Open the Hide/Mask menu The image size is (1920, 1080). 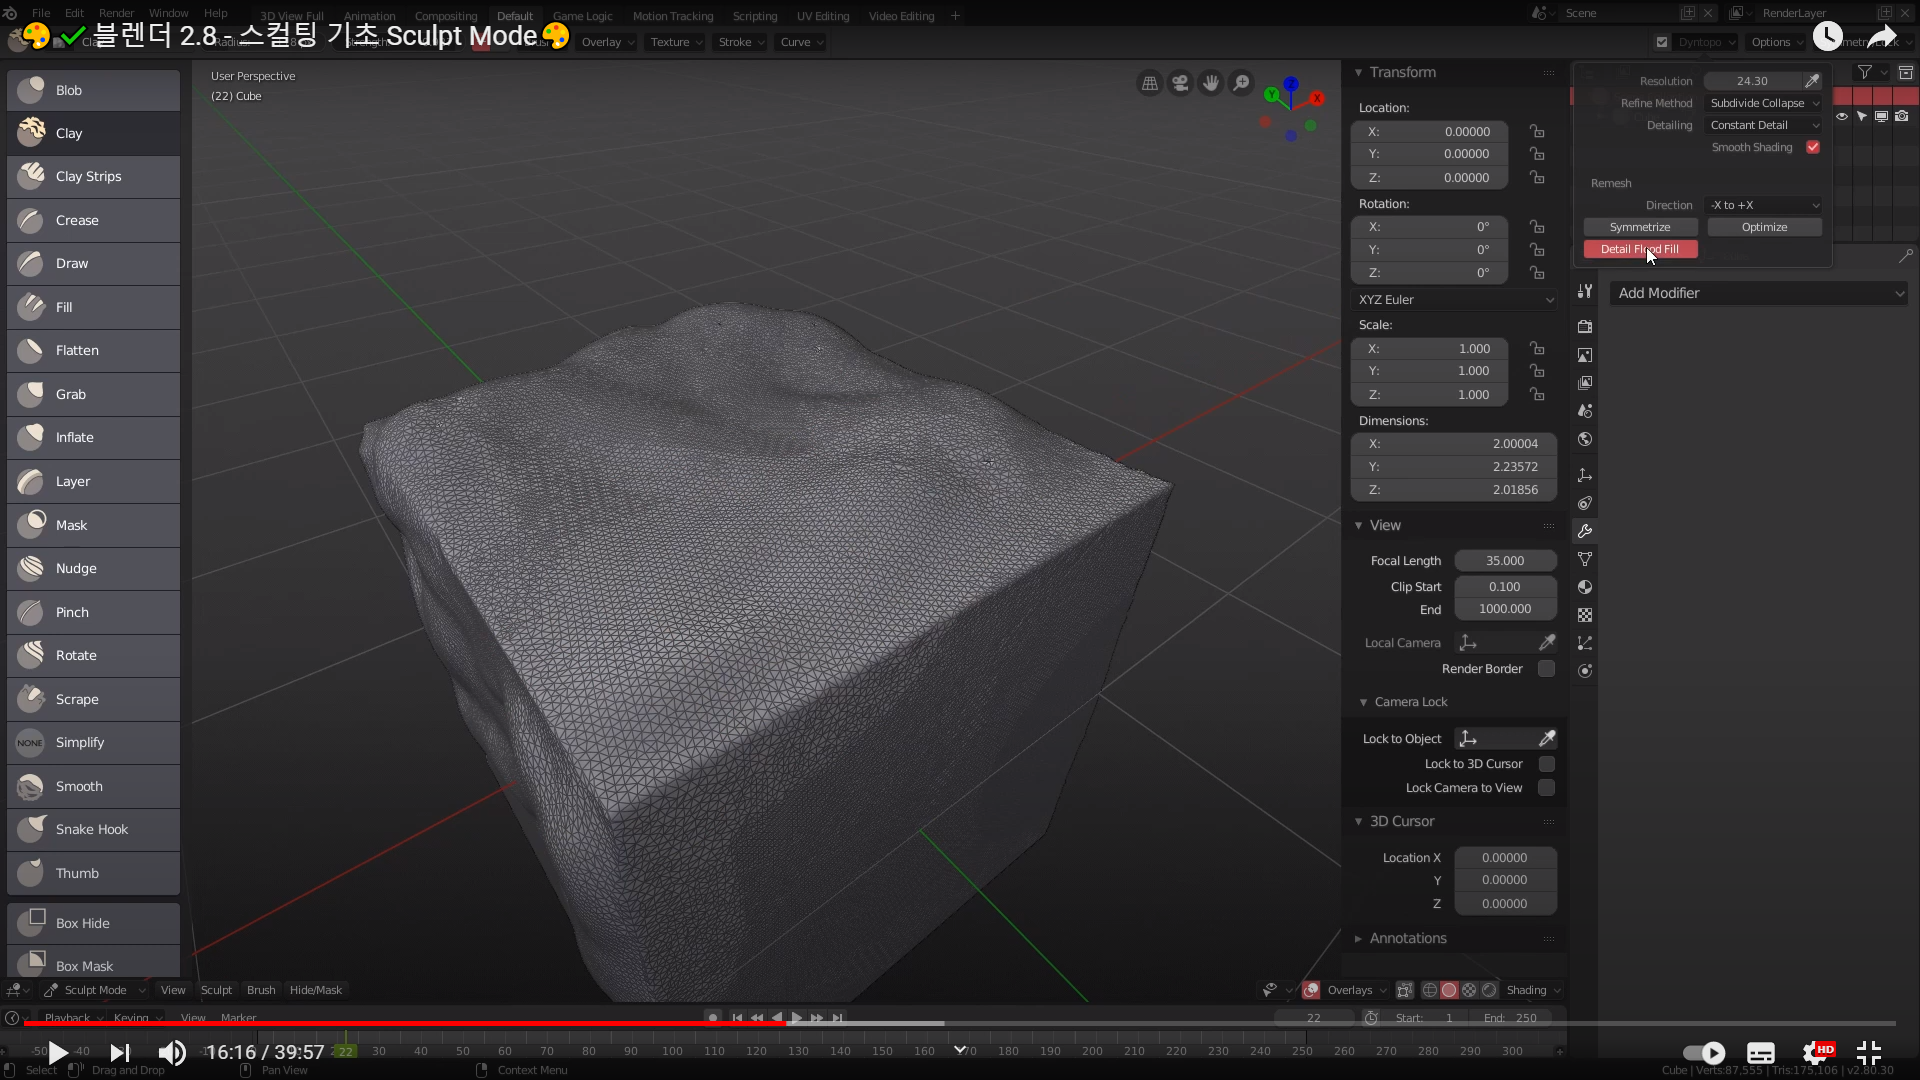point(315,990)
